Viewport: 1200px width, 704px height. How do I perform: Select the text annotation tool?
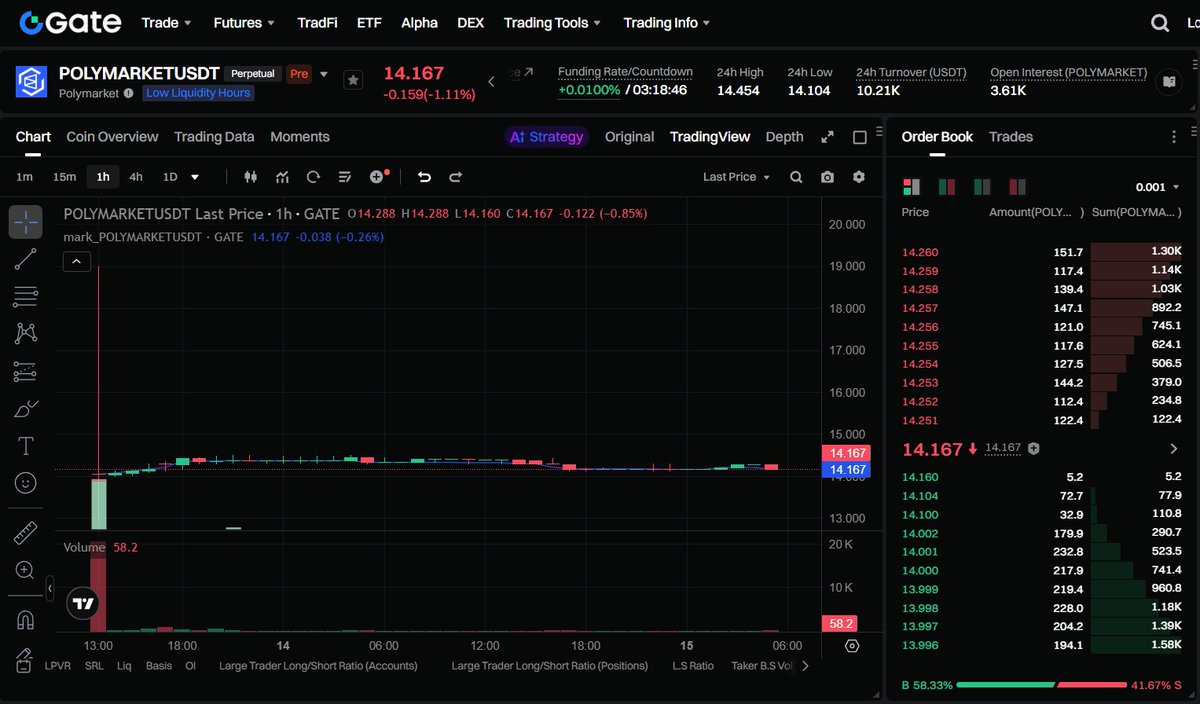26,445
